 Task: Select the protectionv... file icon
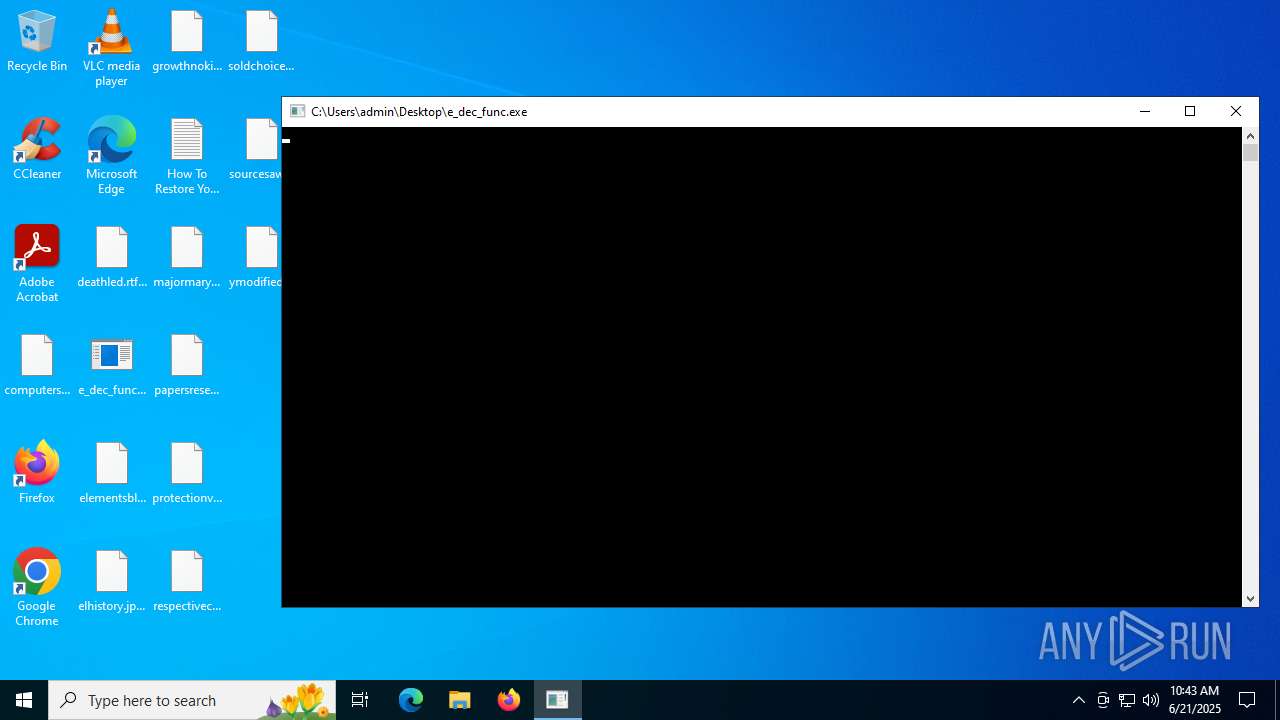click(x=187, y=474)
